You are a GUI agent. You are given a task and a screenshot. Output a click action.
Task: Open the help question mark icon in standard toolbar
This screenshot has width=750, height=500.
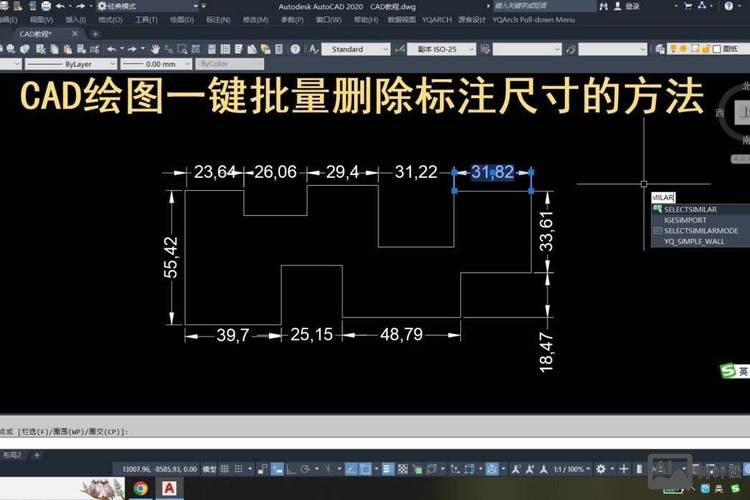click(x=295, y=49)
